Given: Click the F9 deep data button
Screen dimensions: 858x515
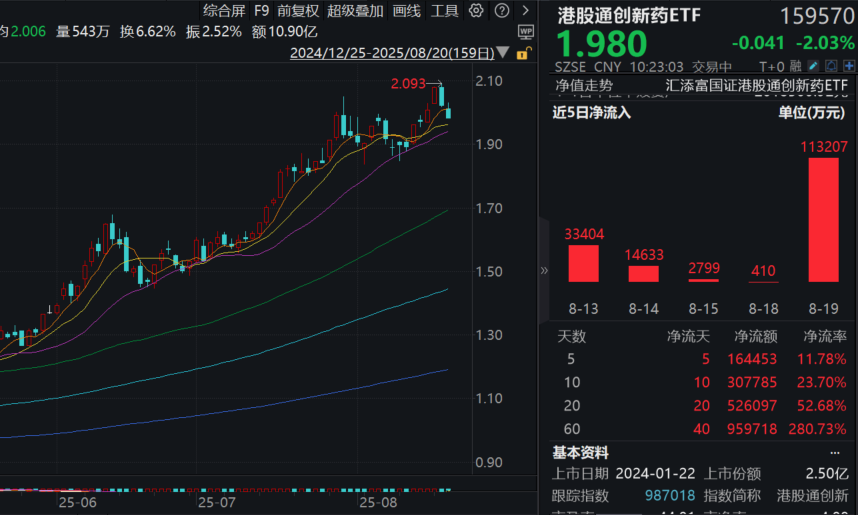Looking at the screenshot, I should 261,11.
